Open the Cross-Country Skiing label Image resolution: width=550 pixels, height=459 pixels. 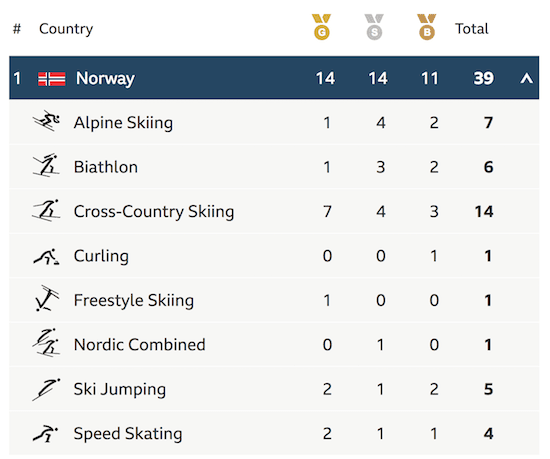[x=154, y=212]
